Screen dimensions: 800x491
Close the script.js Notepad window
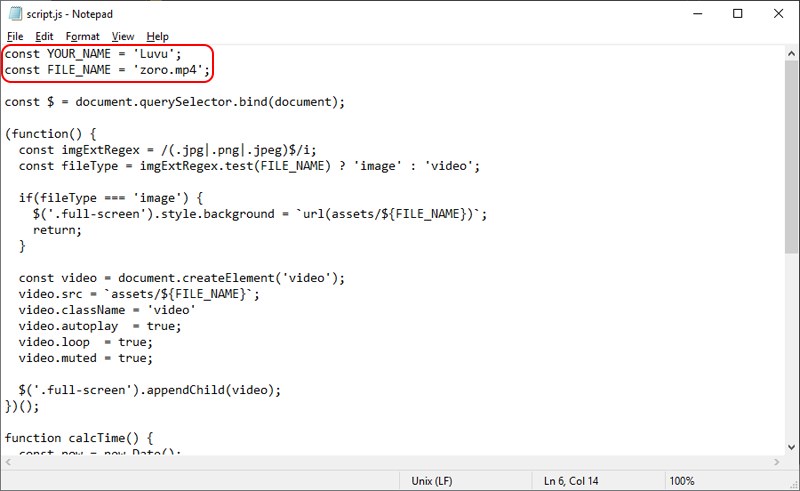point(778,14)
